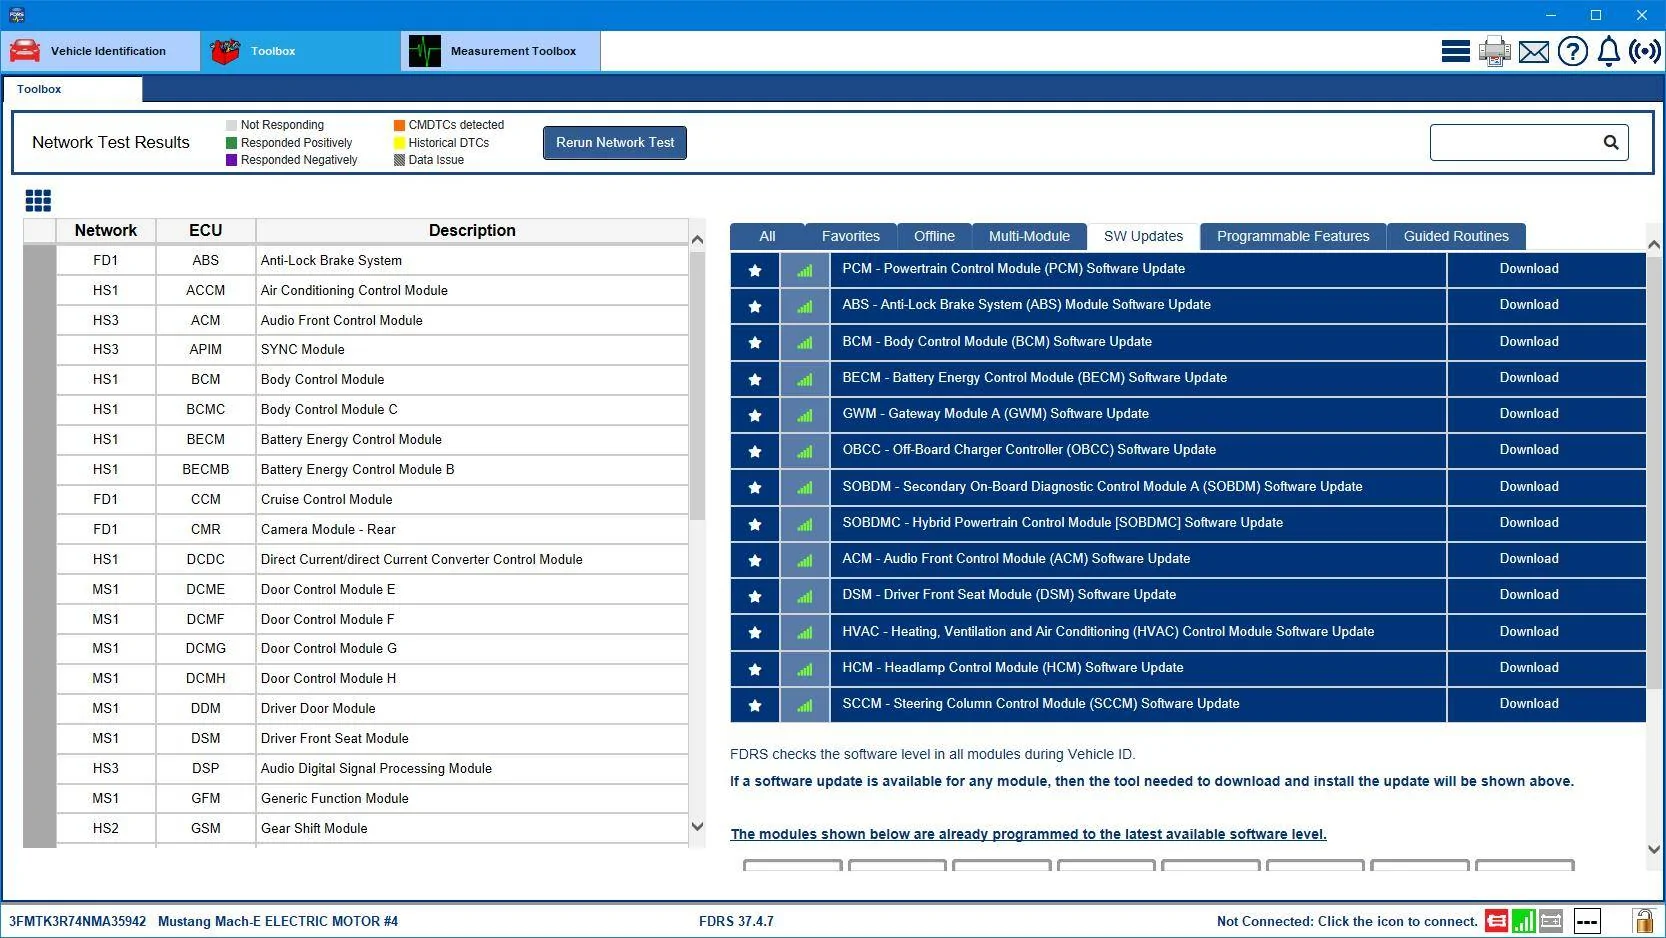Open the hamburger menu icon
The height and width of the screenshot is (938, 1666).
pos(1455,51)
